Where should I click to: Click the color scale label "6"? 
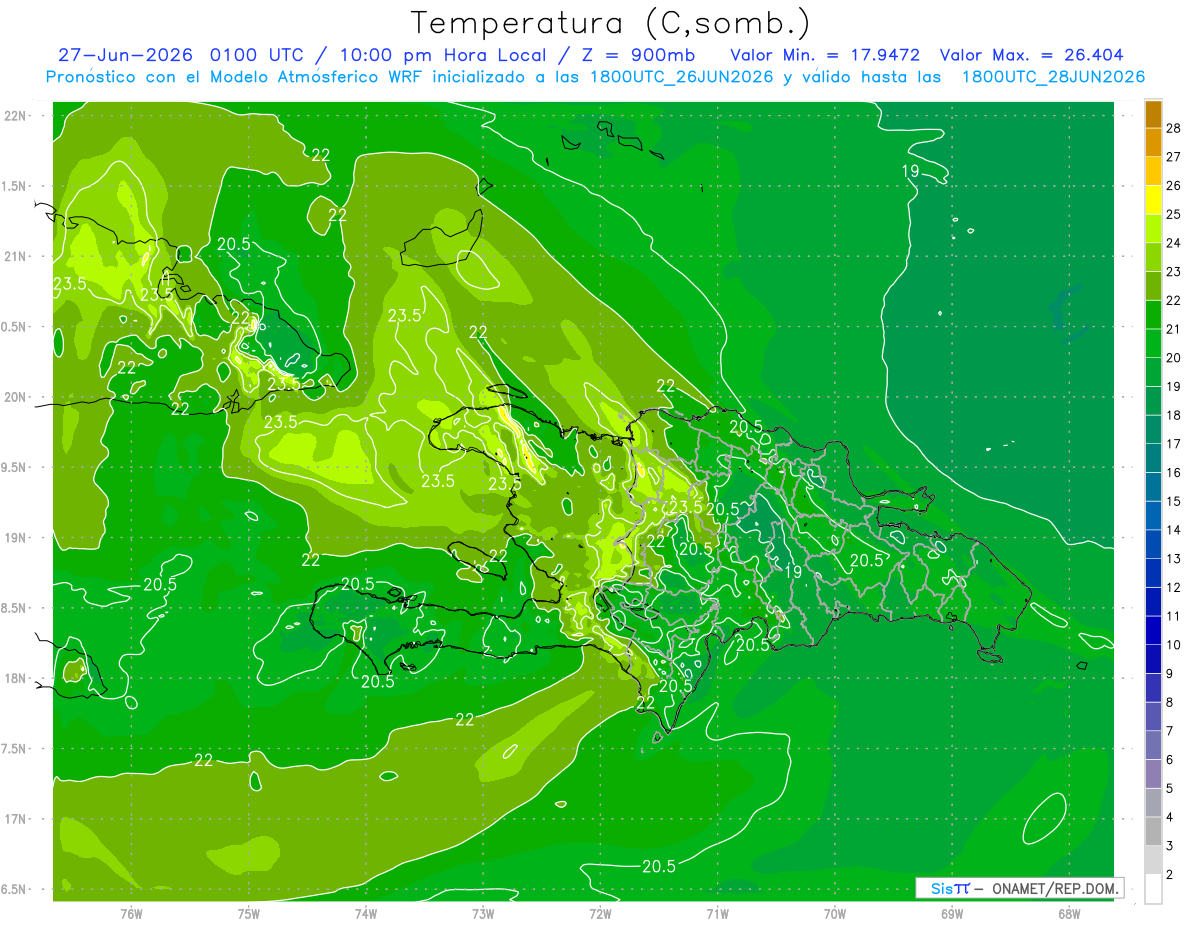pos(1170,760)
